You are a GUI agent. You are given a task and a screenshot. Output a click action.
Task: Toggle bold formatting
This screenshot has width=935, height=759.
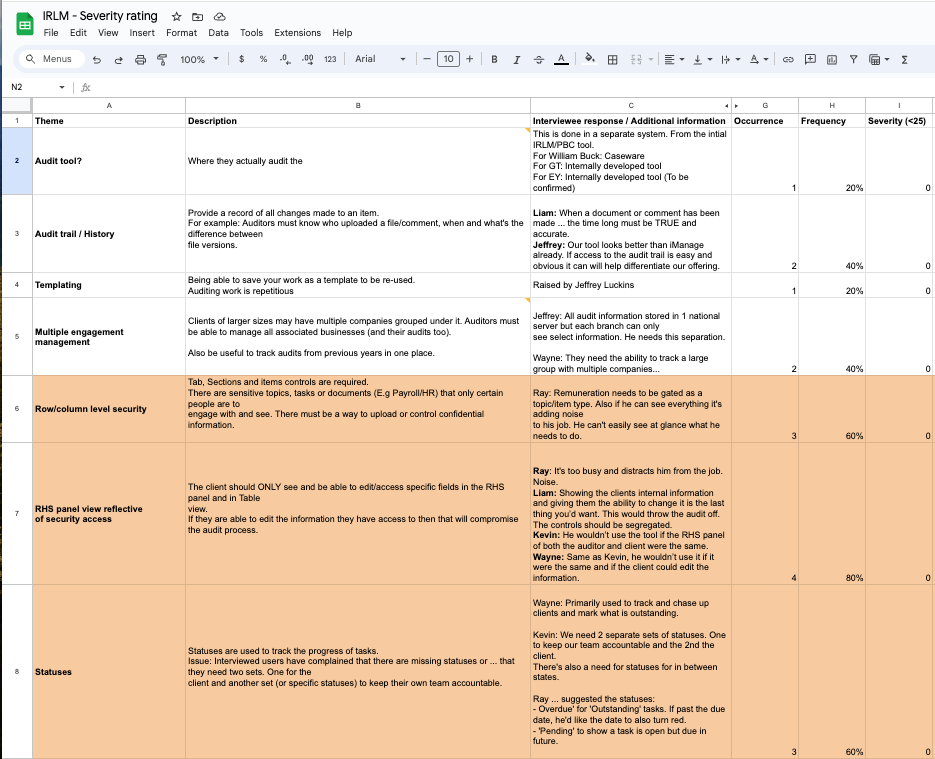(494, 59)
